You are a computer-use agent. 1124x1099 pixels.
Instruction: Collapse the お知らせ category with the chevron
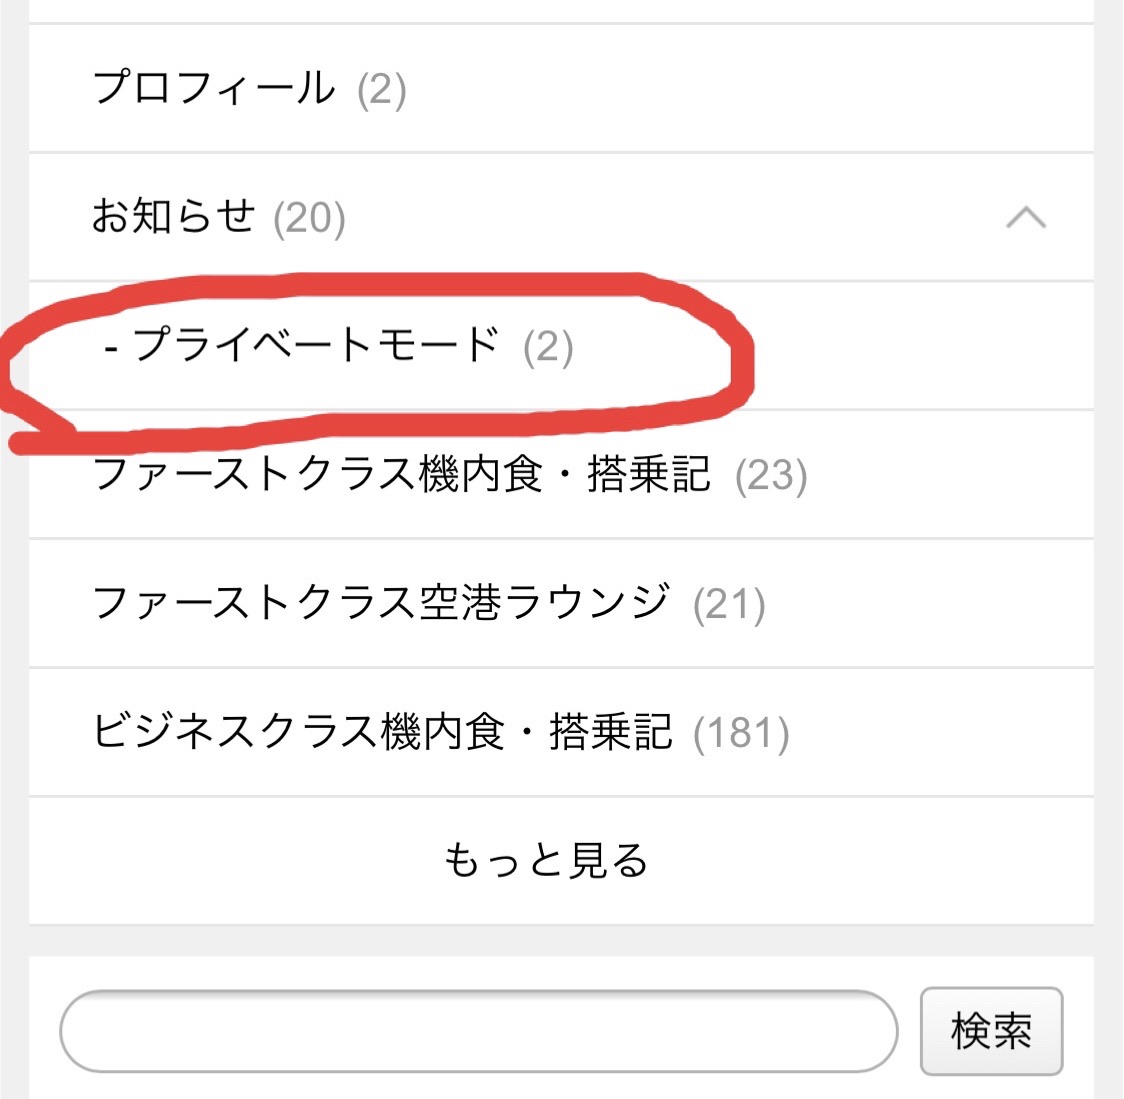1026,217
